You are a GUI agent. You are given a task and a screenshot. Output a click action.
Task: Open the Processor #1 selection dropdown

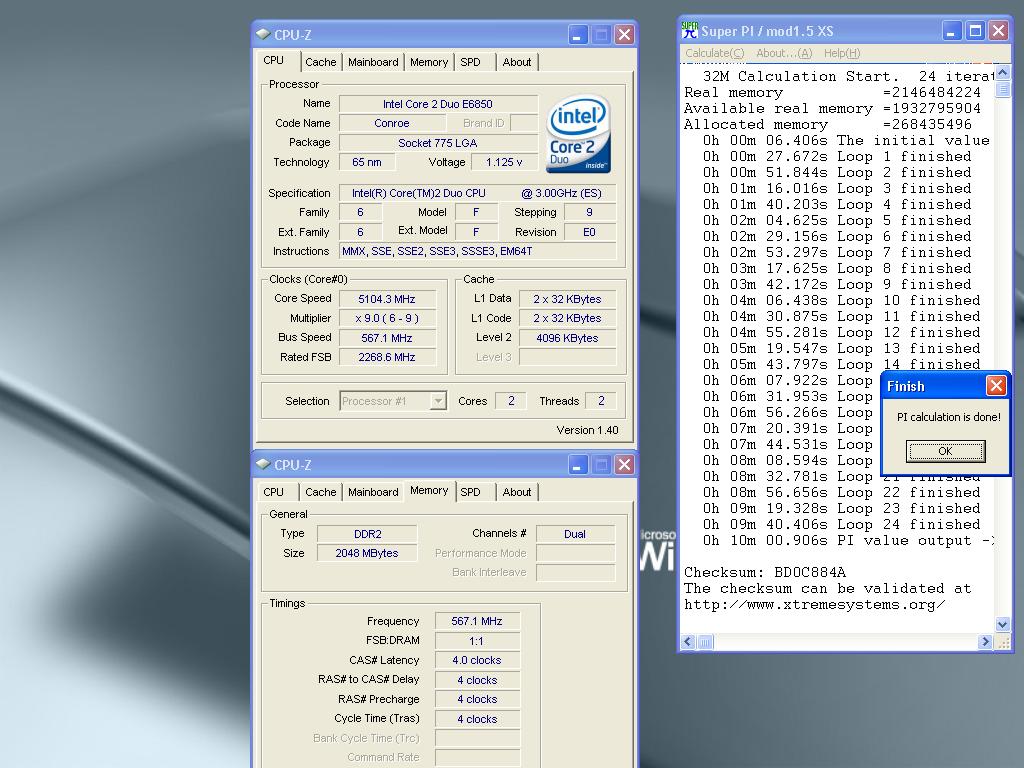pos(438,401)
